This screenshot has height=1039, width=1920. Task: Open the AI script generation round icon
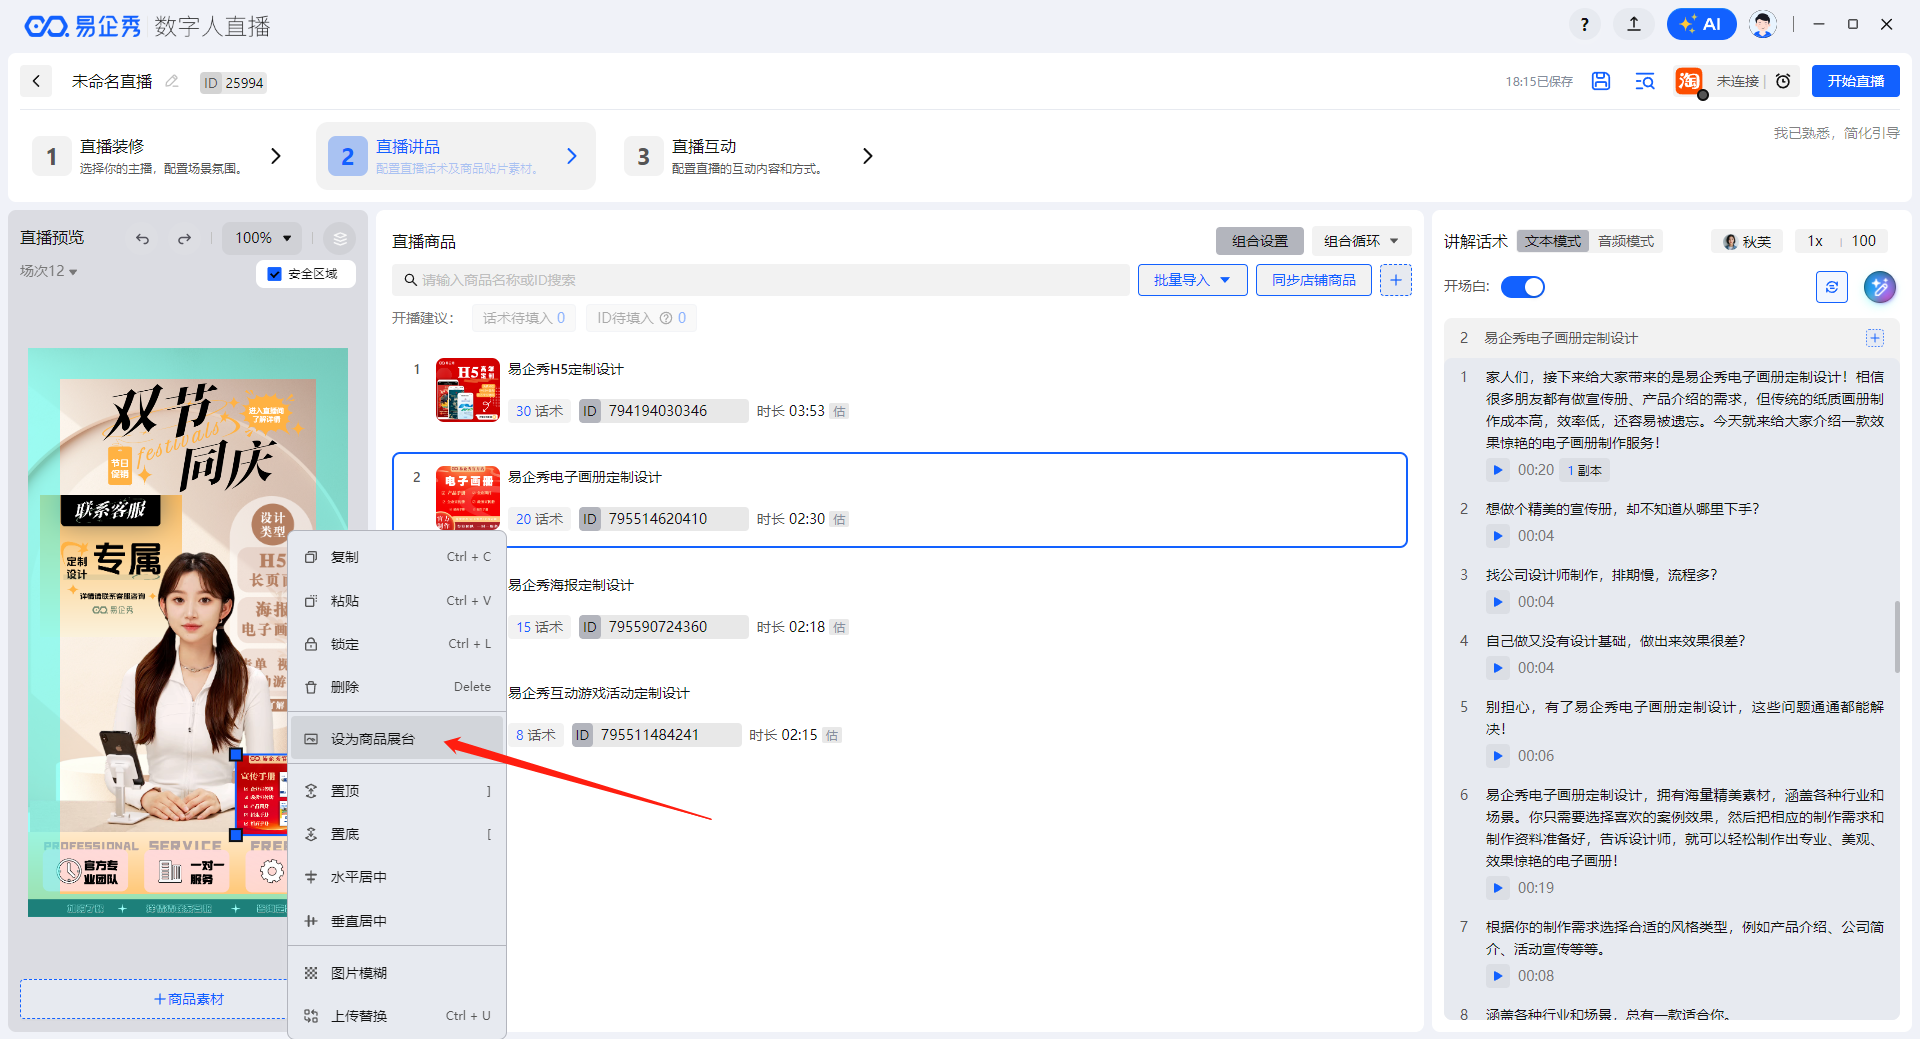tap(1880, 287)
